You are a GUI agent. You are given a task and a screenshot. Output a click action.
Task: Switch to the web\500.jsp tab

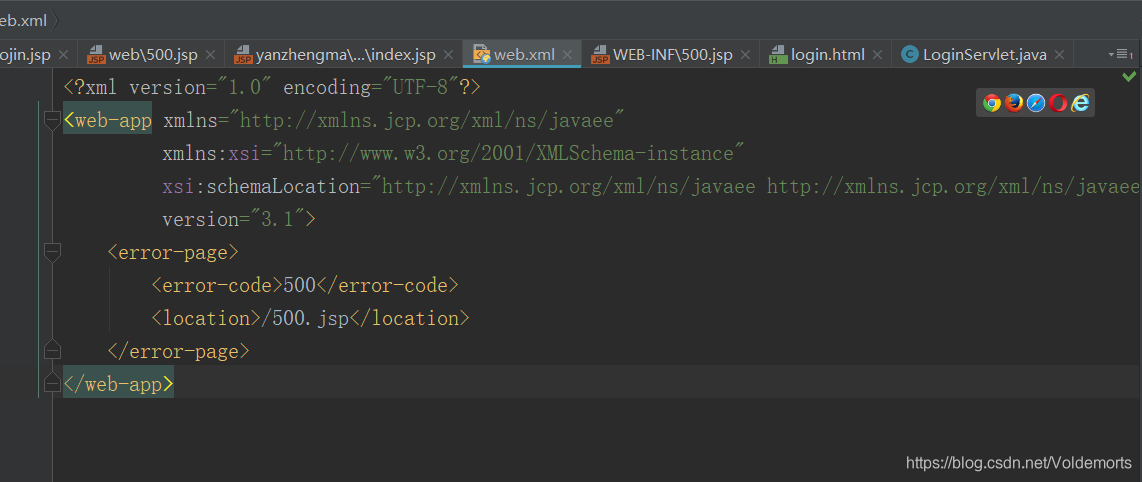(x=153, y=55)
